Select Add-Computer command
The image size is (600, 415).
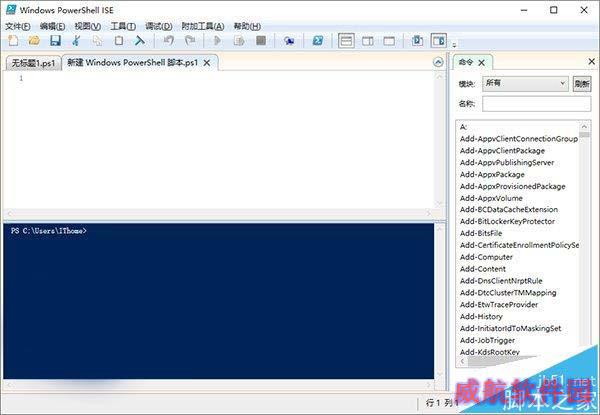(x=486, y=257)
